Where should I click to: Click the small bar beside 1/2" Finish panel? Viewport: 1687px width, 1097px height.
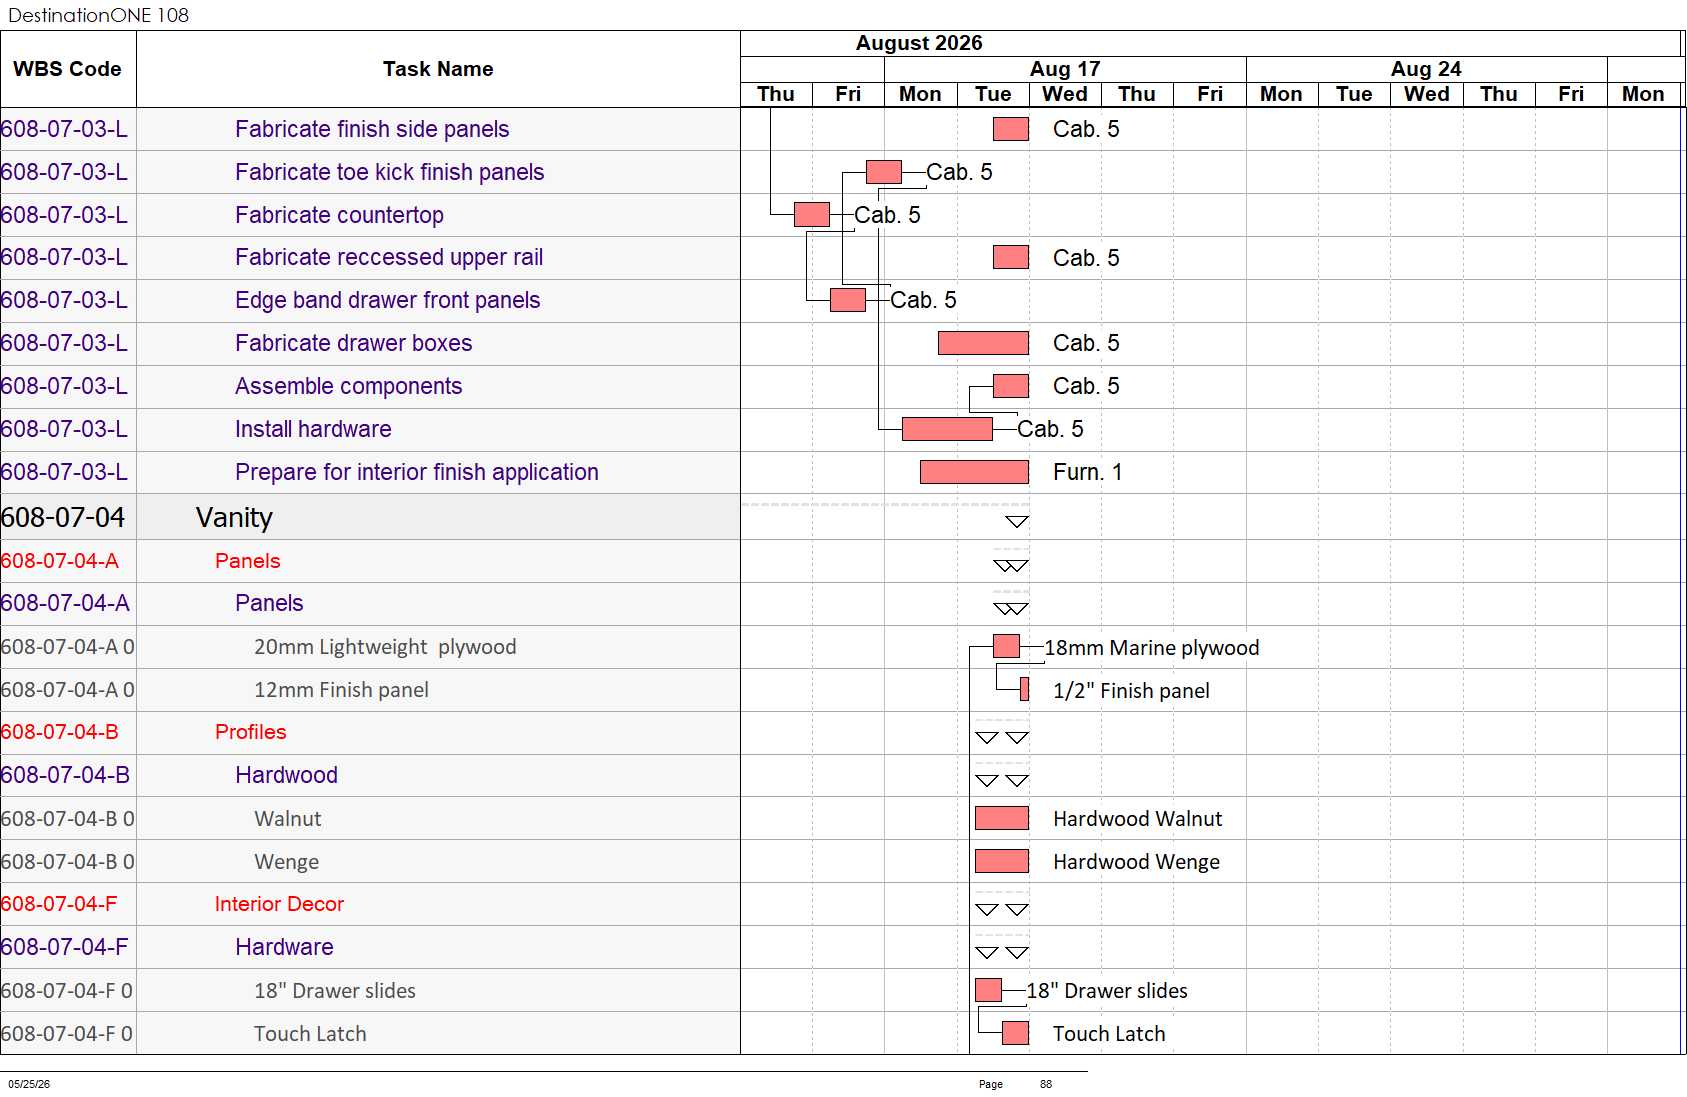[1024, 689]
